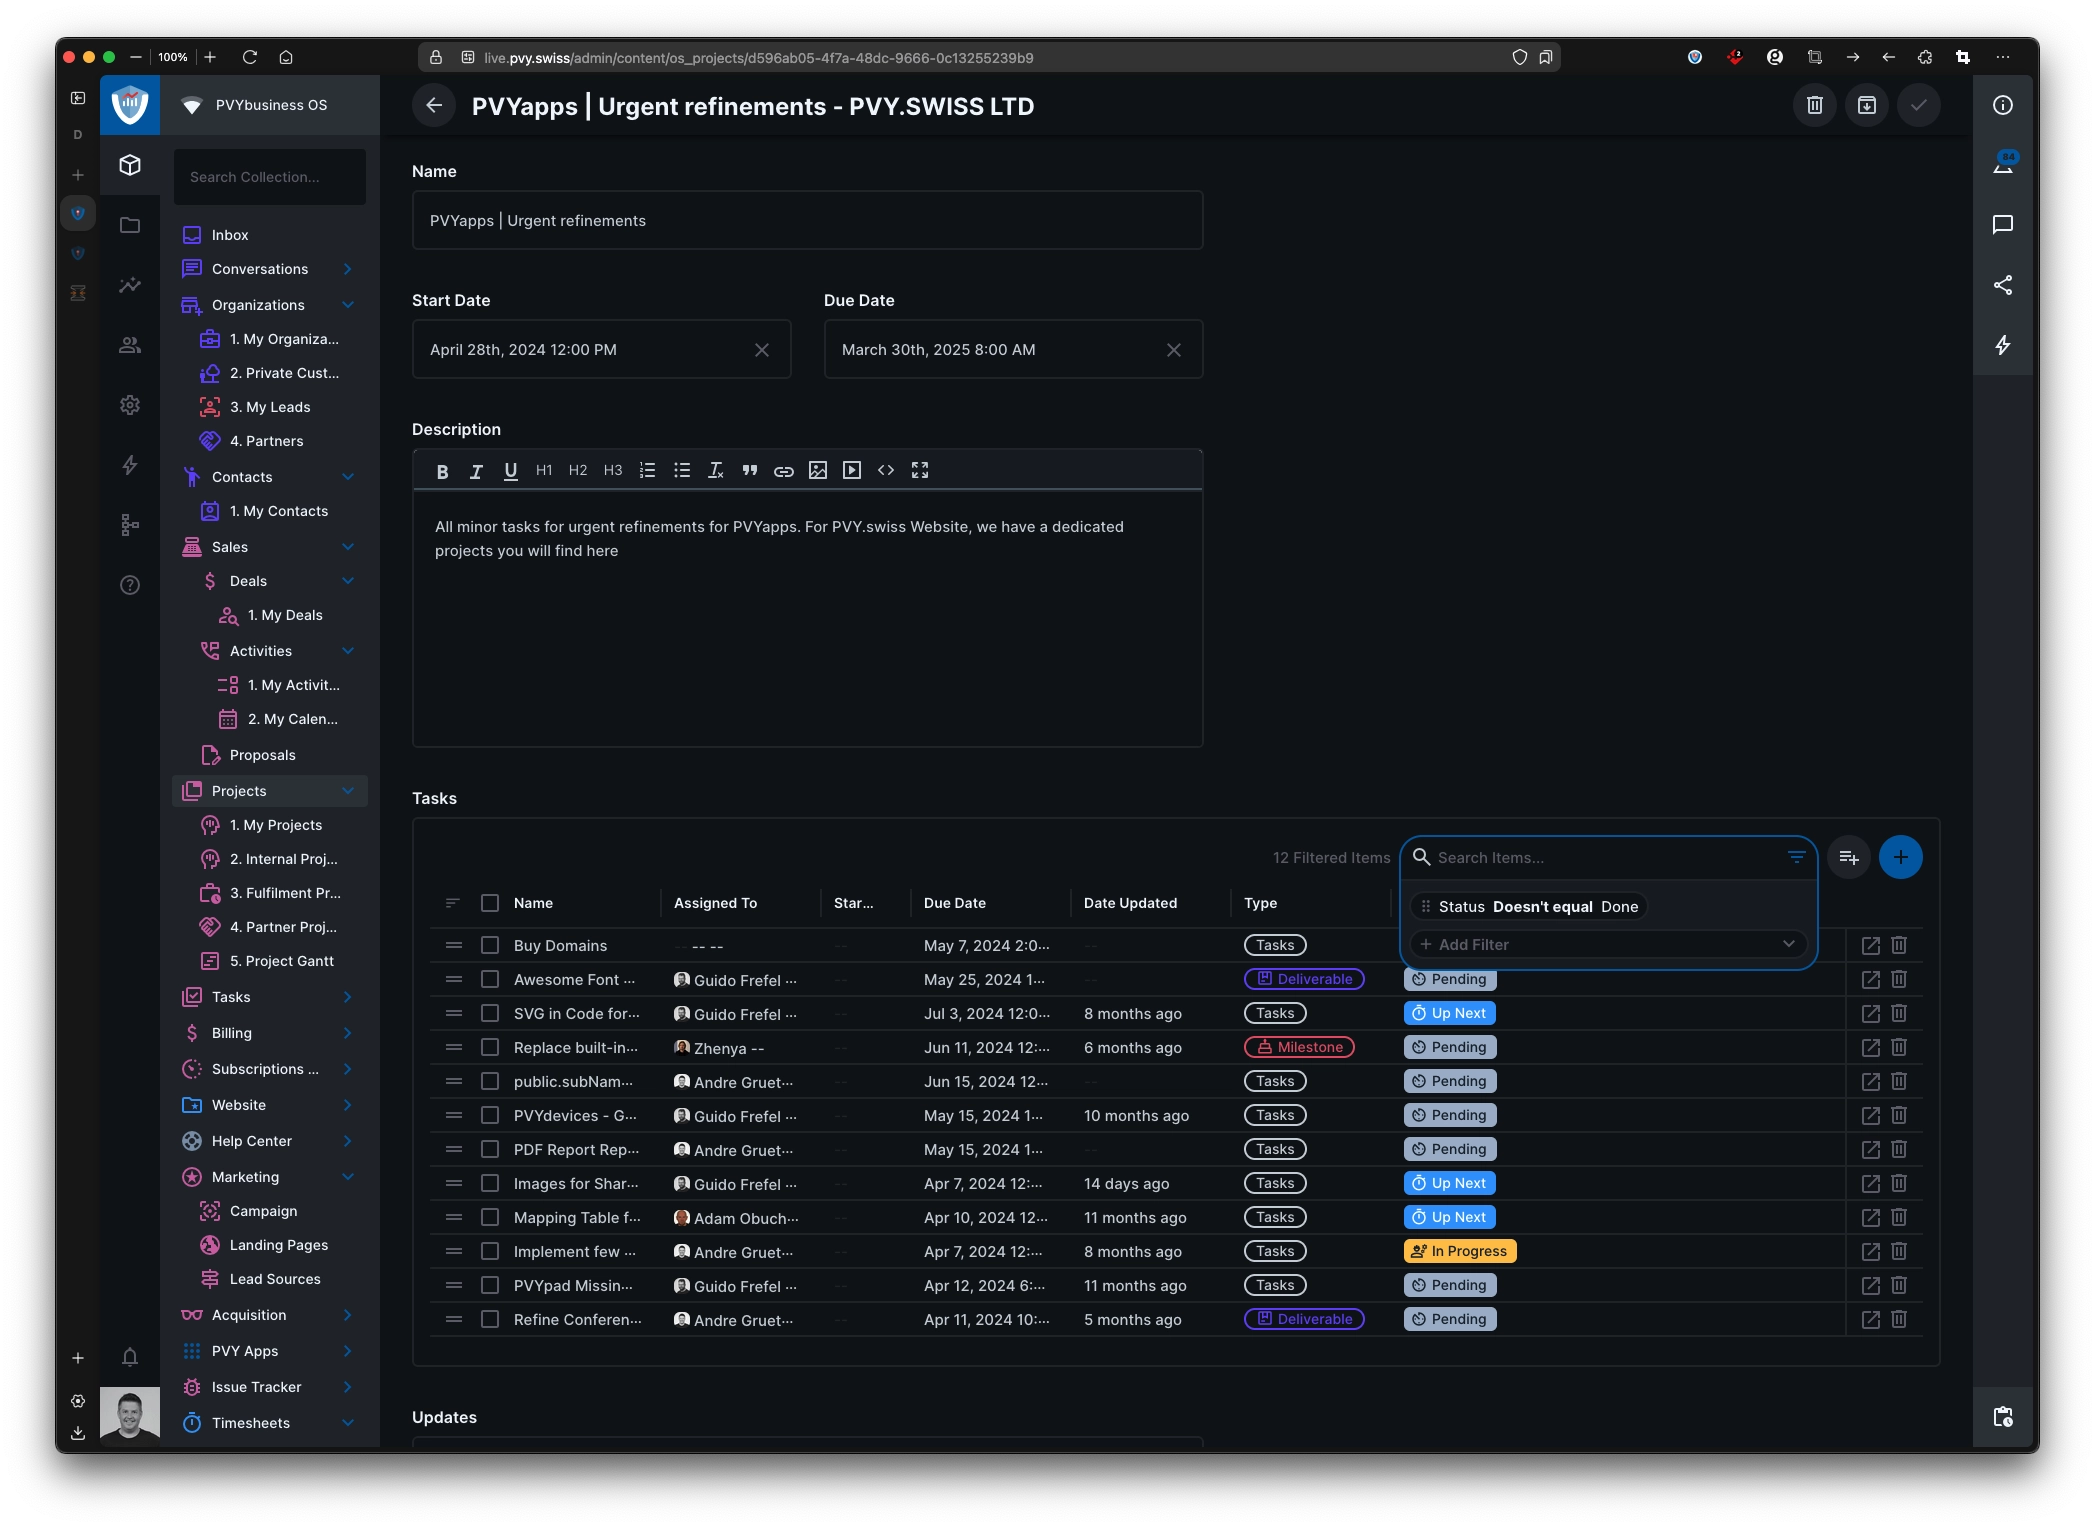Viewport: 2095px width, 1527px height.
Task: Expand the Issue Tracker sidebar section
Action: [348, 1387]
